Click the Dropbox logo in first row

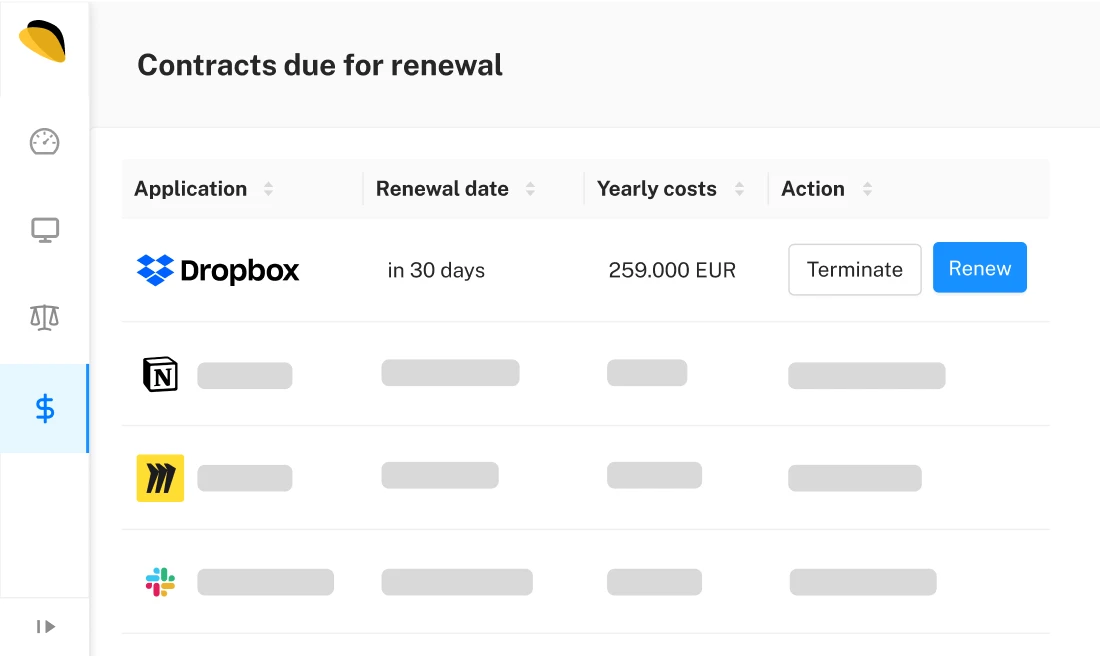pyautogui.click(x=217, y=270)
